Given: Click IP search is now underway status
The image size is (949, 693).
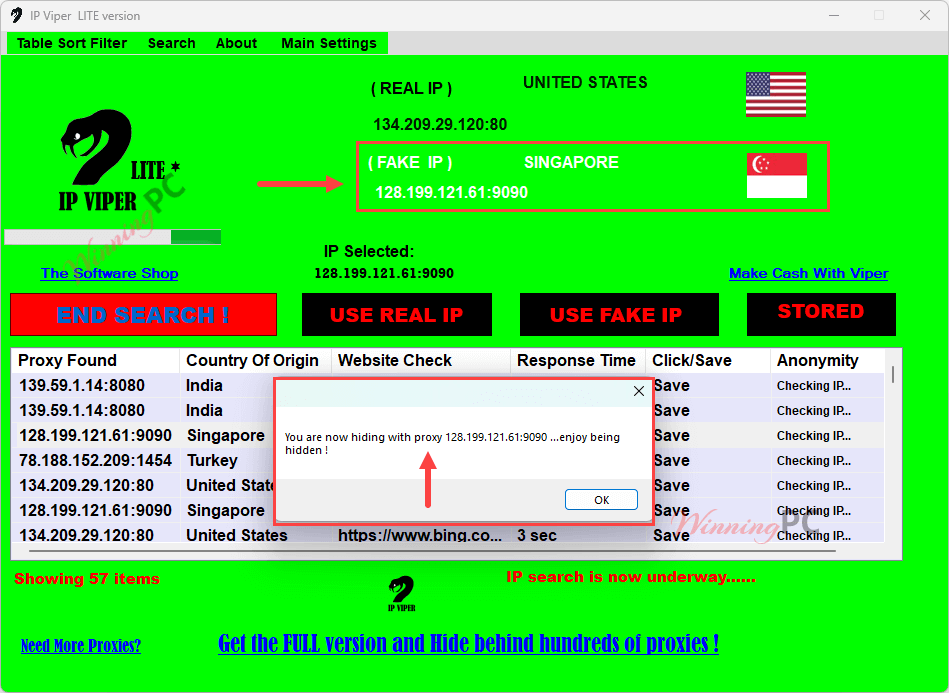Looking at the screenshot, I should pyautogui.click(x=631, y=577).
